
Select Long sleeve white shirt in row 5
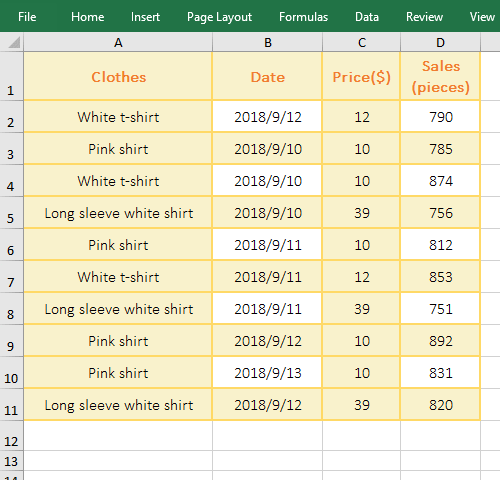[118, 213]
